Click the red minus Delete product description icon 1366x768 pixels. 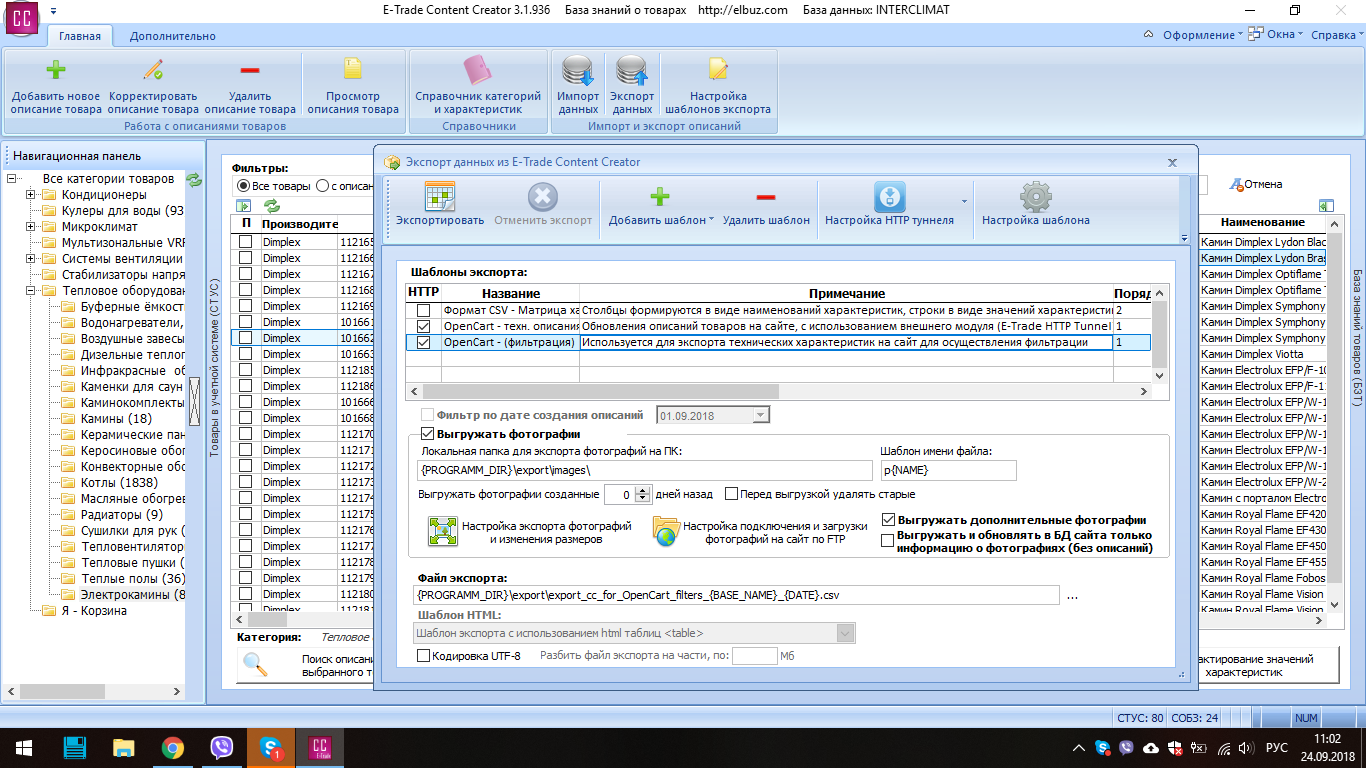[250, 69]
